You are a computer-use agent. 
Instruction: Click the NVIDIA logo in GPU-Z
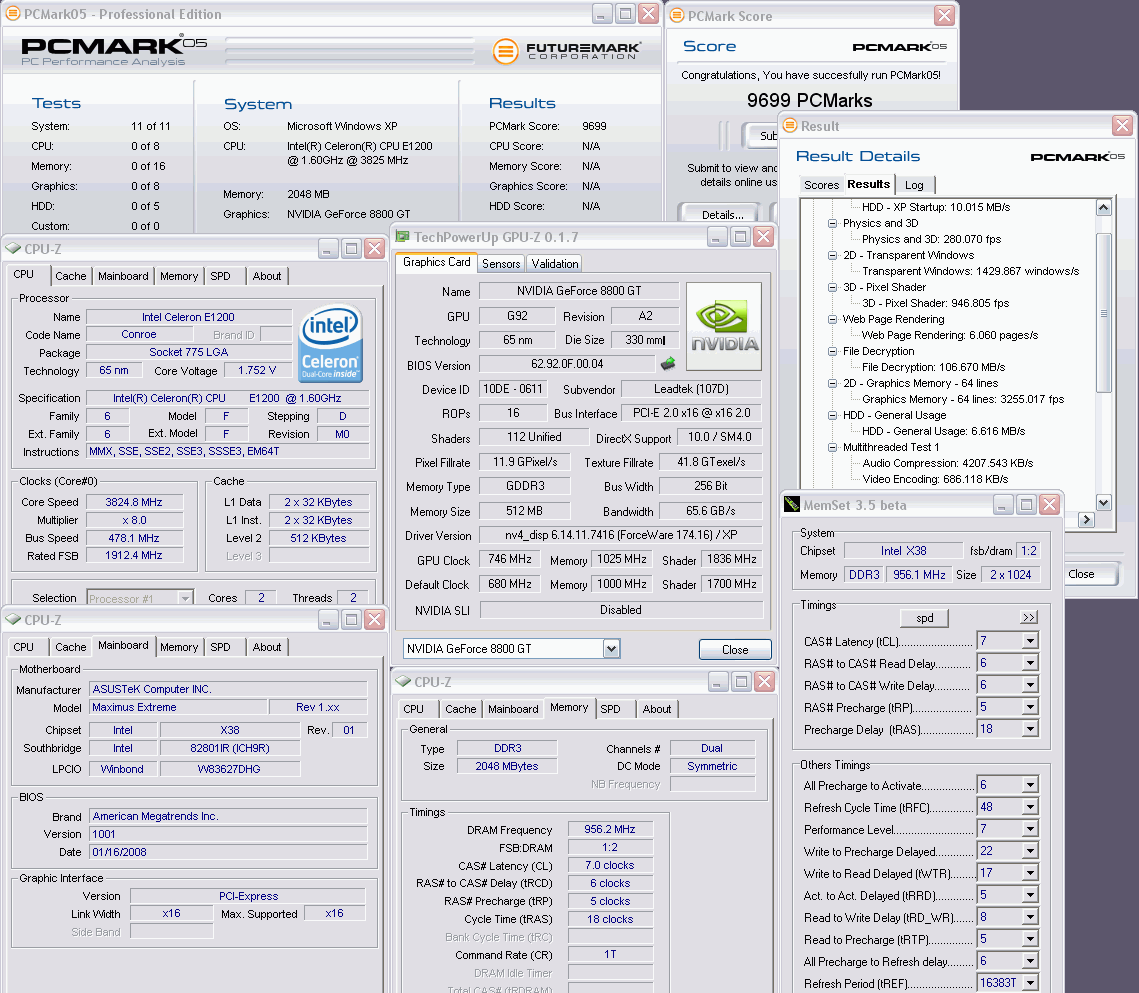pyautogui.click(x=723, y=327)
